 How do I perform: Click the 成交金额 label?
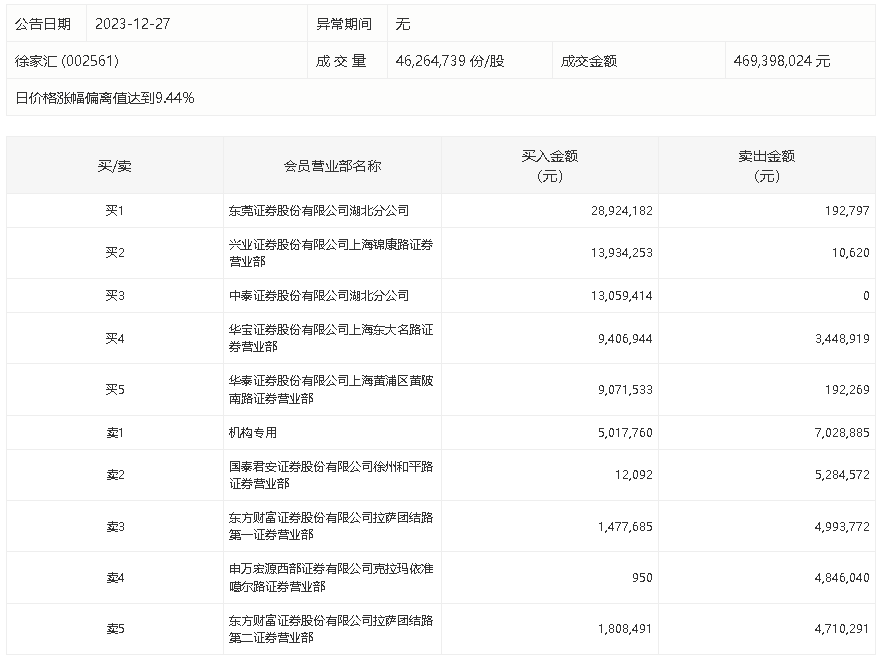click(x=589, y=61)
